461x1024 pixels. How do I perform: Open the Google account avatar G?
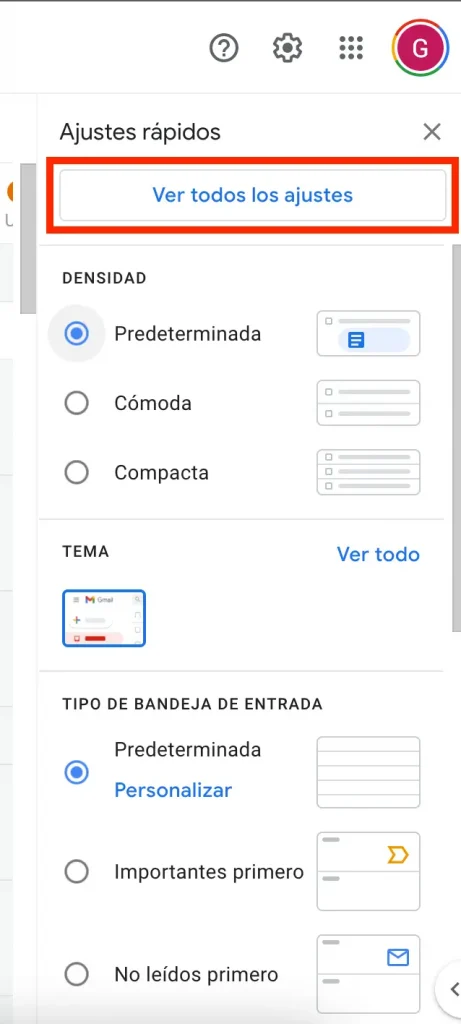click(x=421, y=48)
